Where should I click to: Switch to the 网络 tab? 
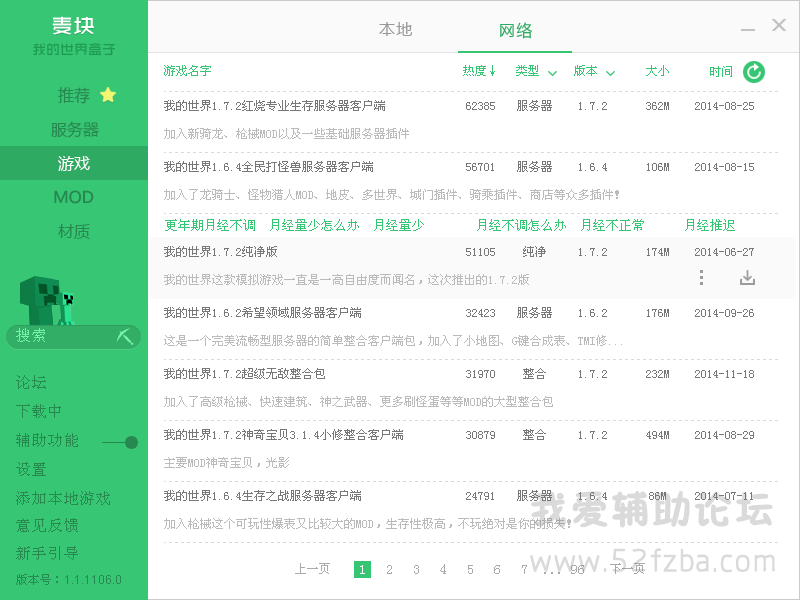(515, 31)
